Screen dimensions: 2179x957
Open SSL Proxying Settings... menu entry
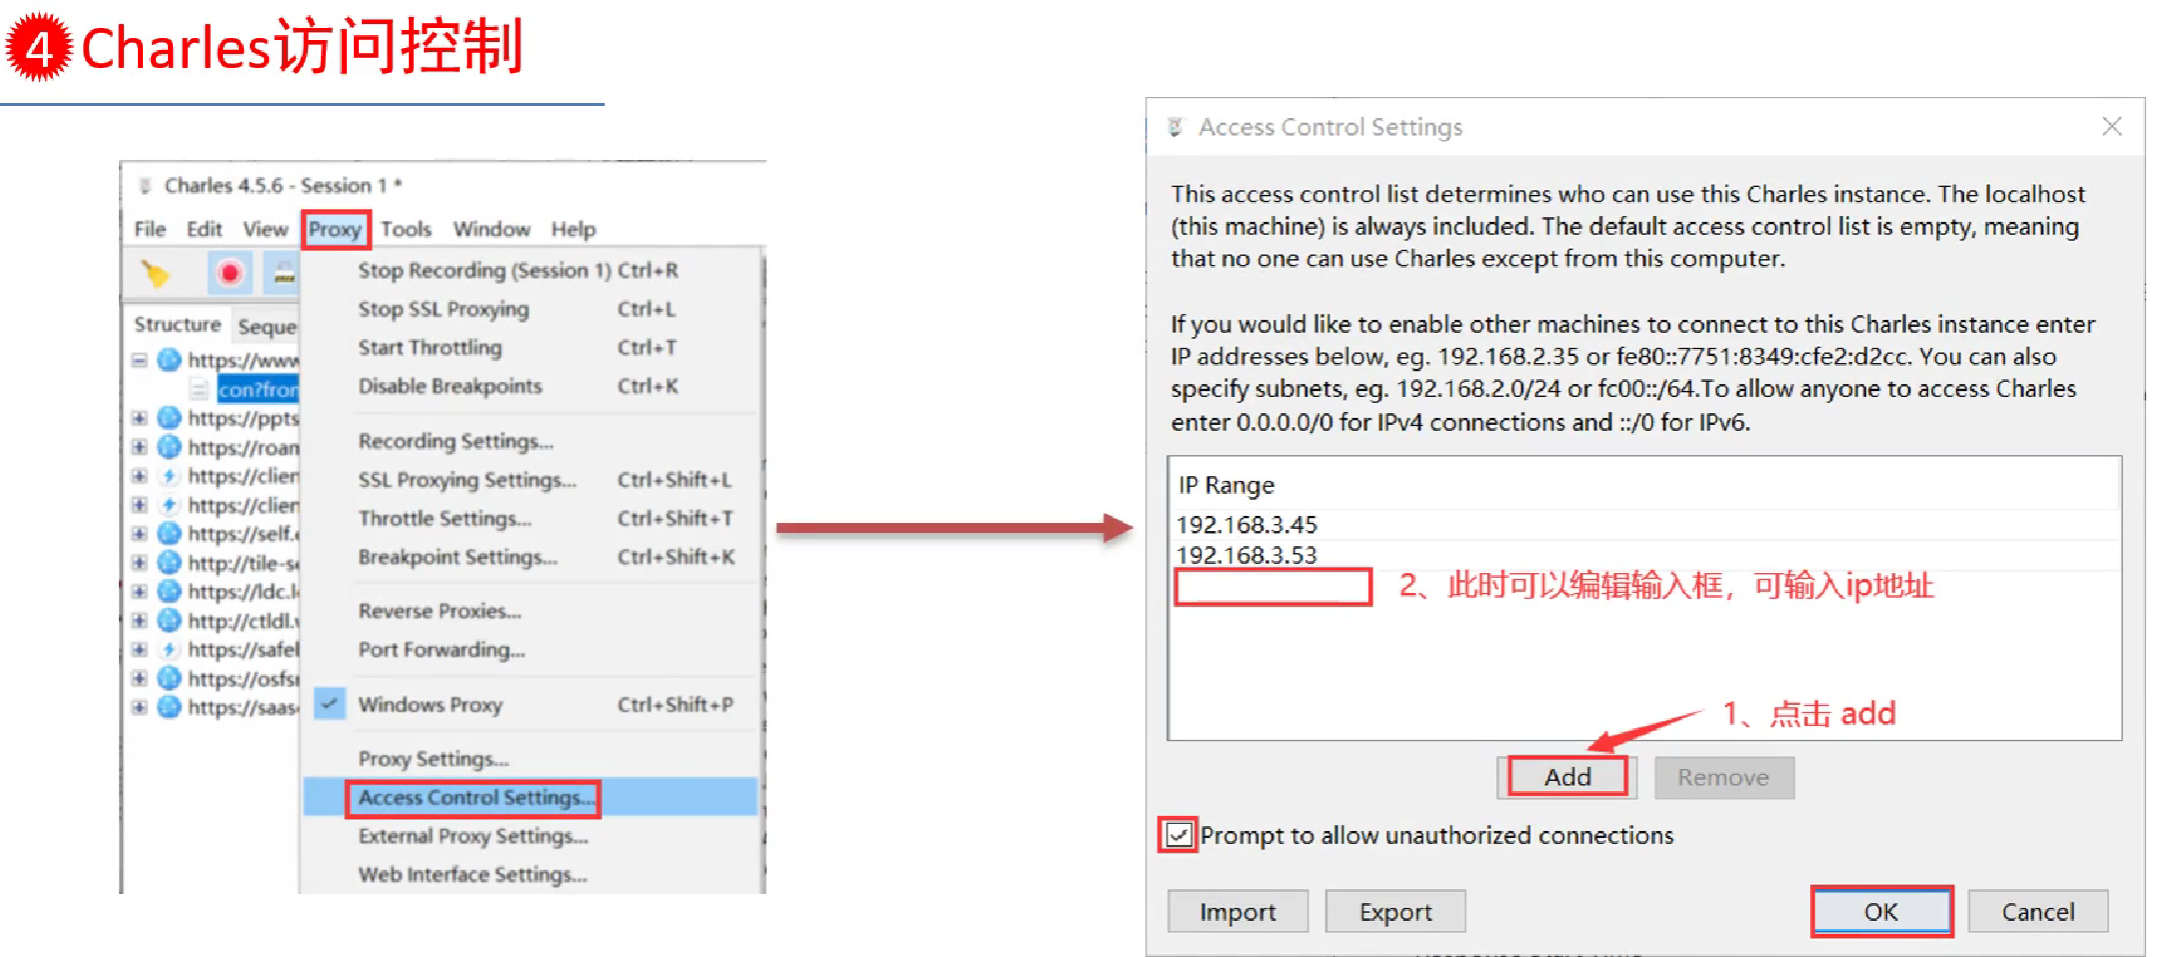[530, 480]
